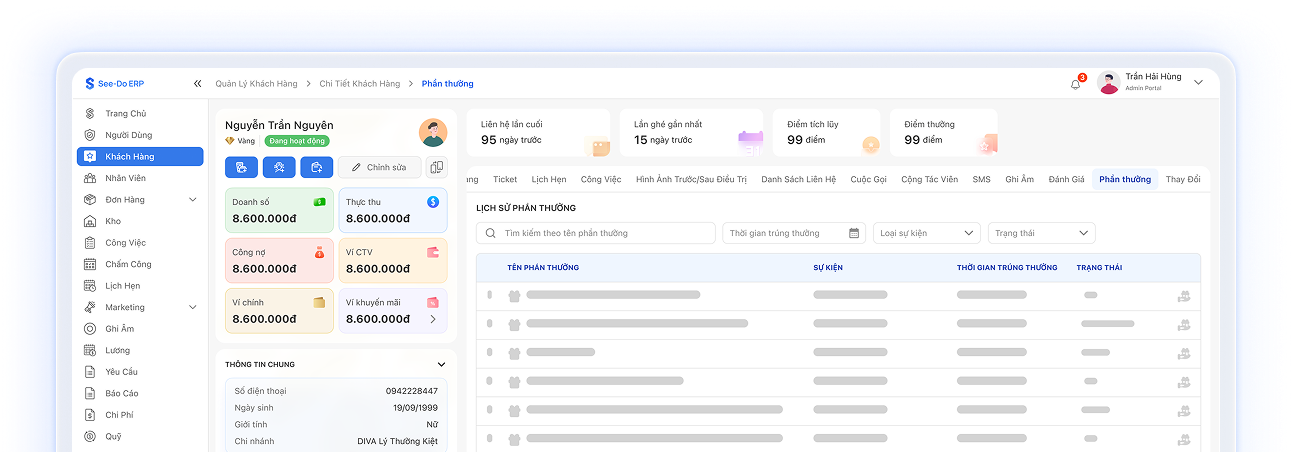
Task: Switch to the Thay Đổi tab
Action: (1183, 179)
